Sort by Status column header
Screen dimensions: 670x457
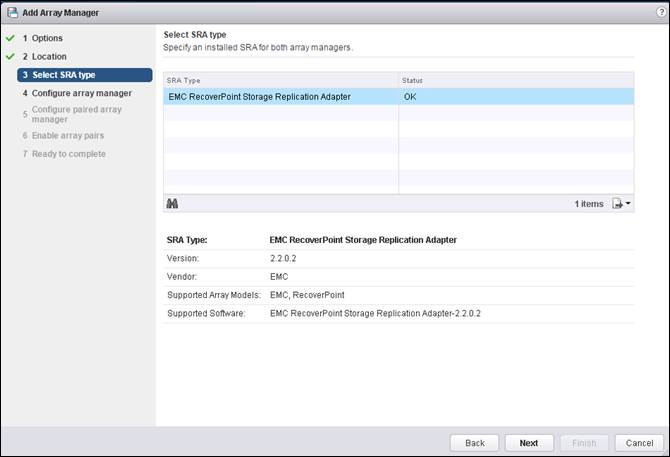tap(516, 80)
